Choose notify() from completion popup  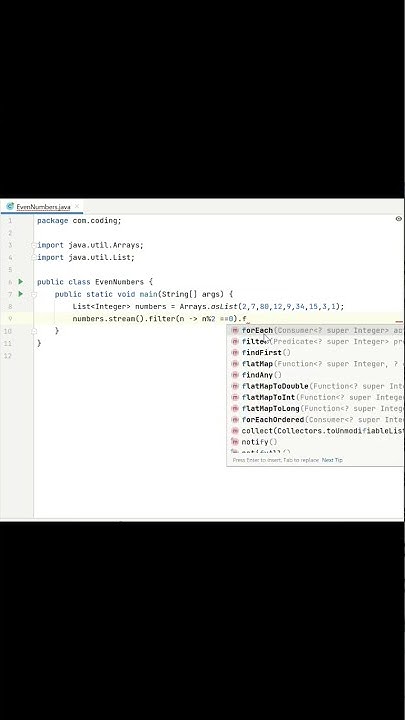click(x=315, y=442)
